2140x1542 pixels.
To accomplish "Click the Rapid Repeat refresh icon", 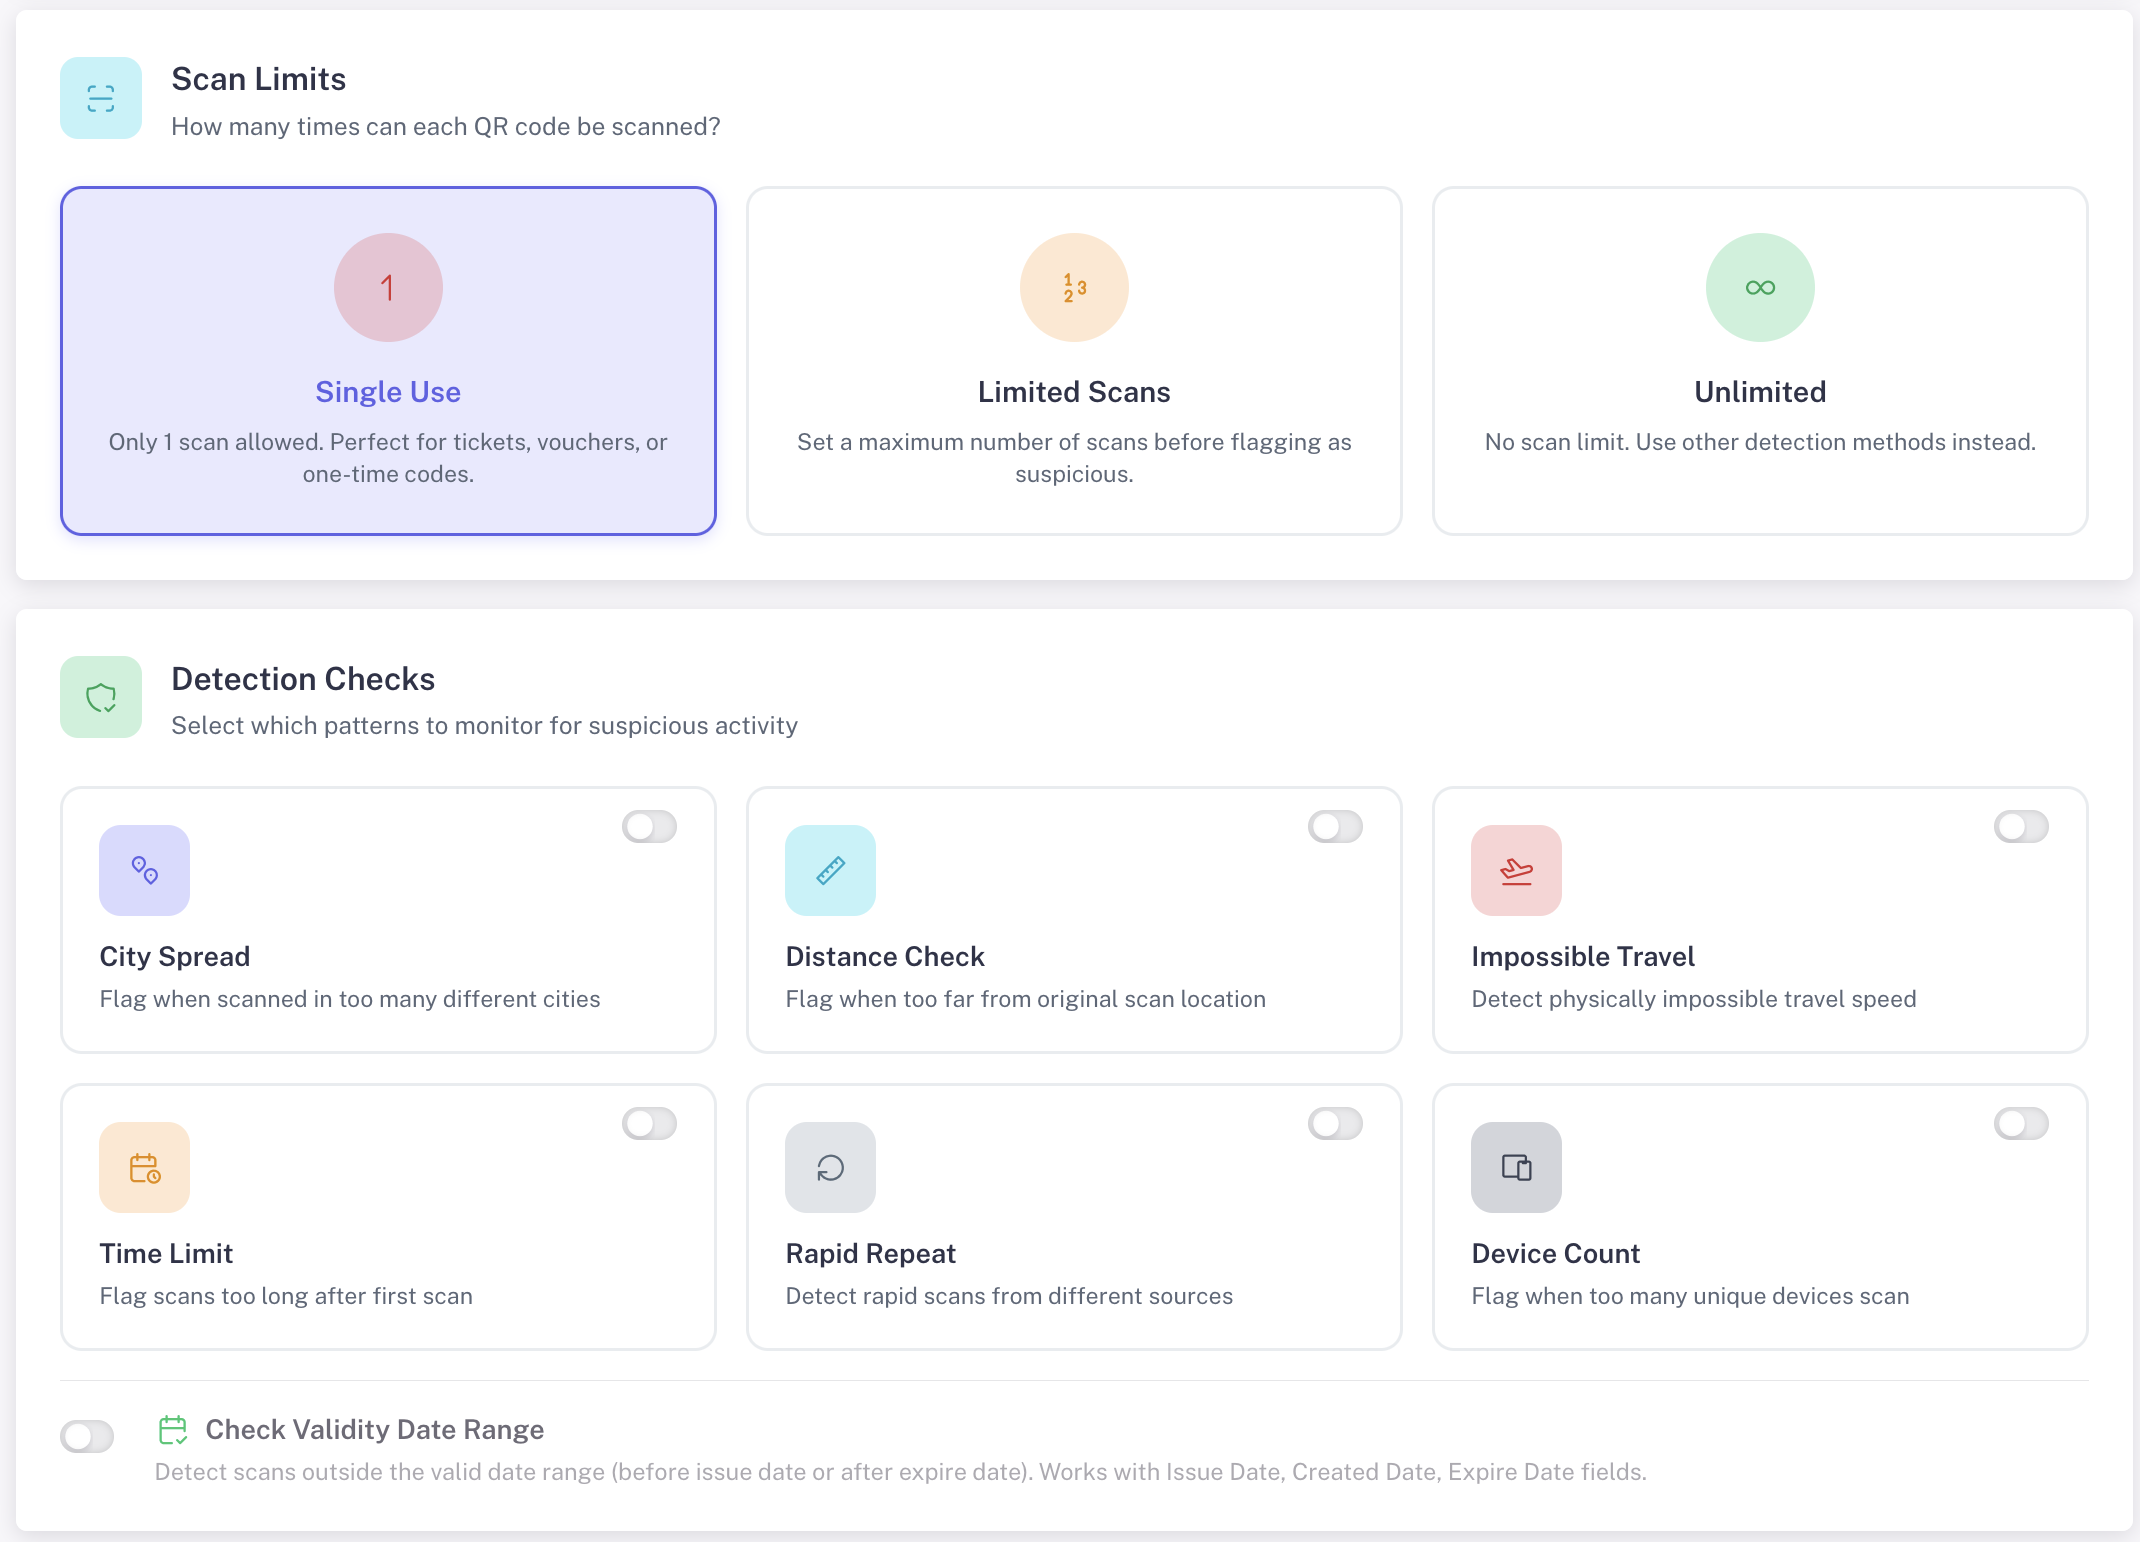I will [x=830, y=1167].
